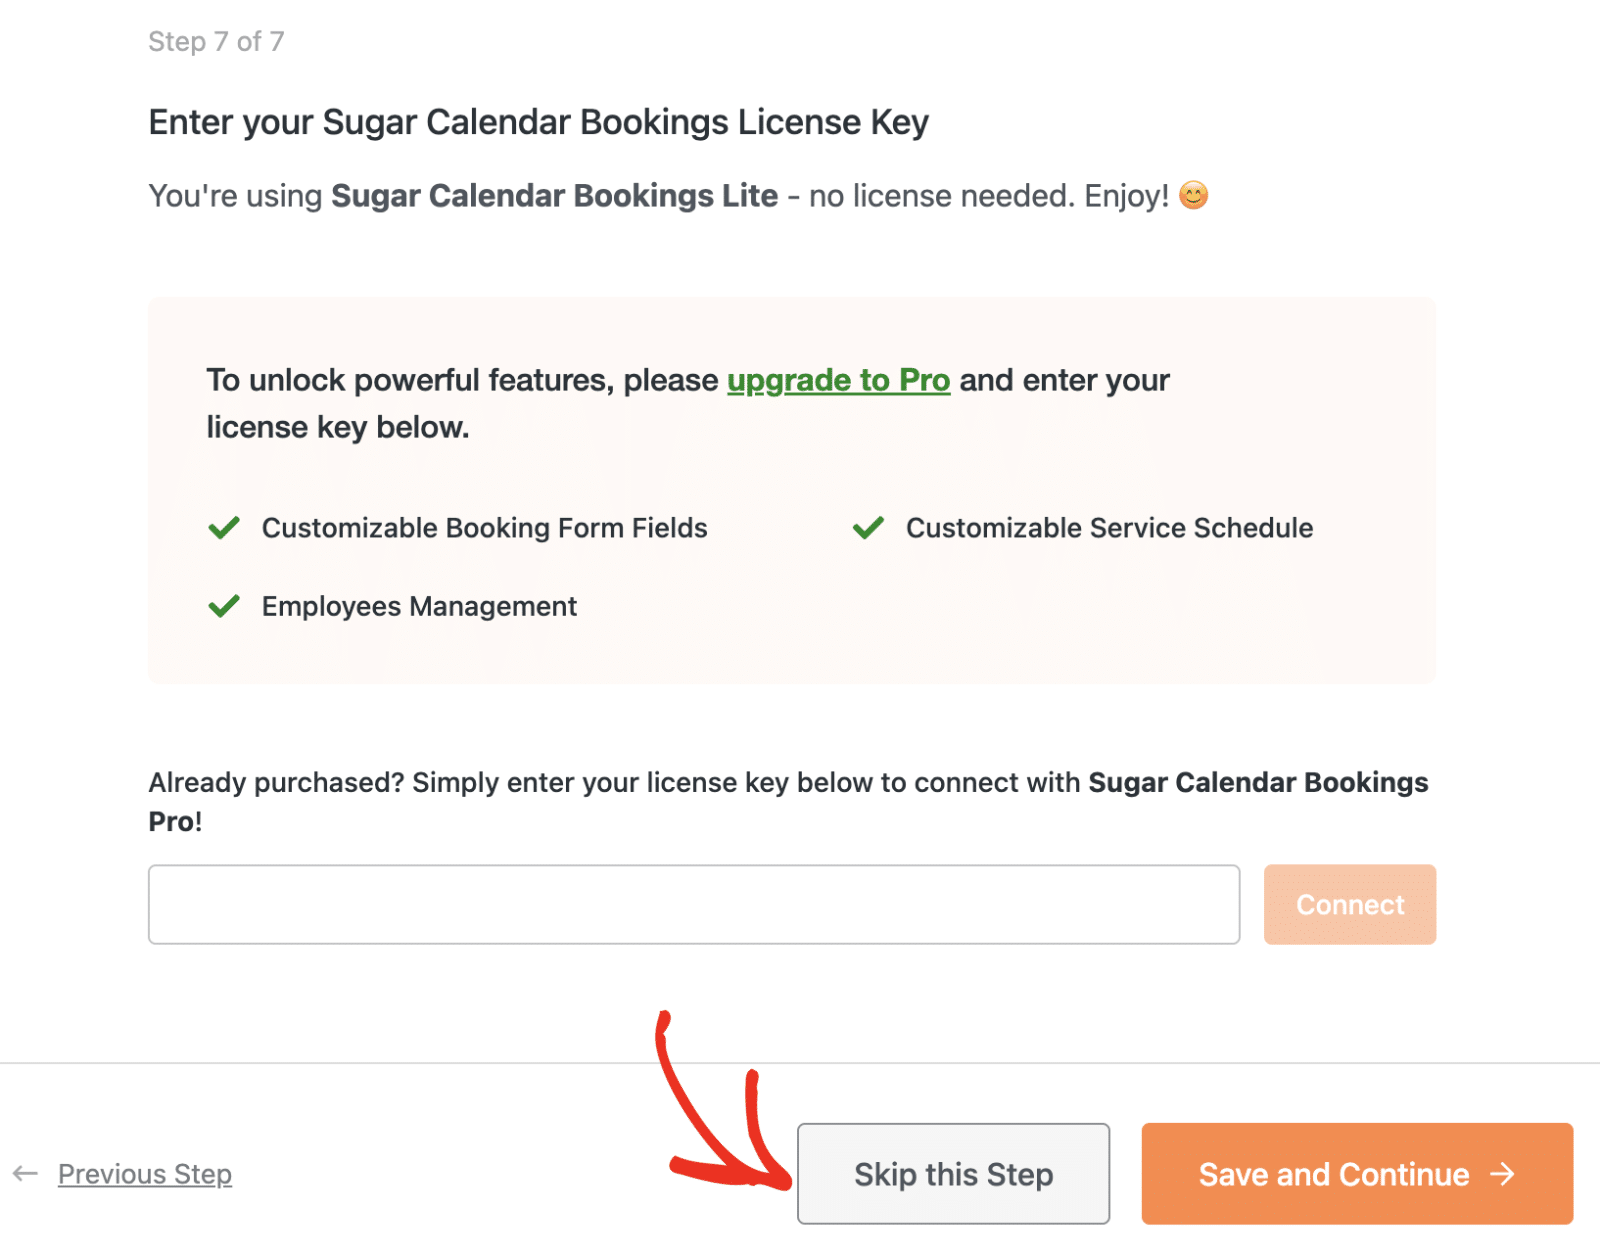The height and width of the screenshot is (1255, 1600).
Task: Select the Customizable Booking Form Fields feature
Action: click(484, 528)
